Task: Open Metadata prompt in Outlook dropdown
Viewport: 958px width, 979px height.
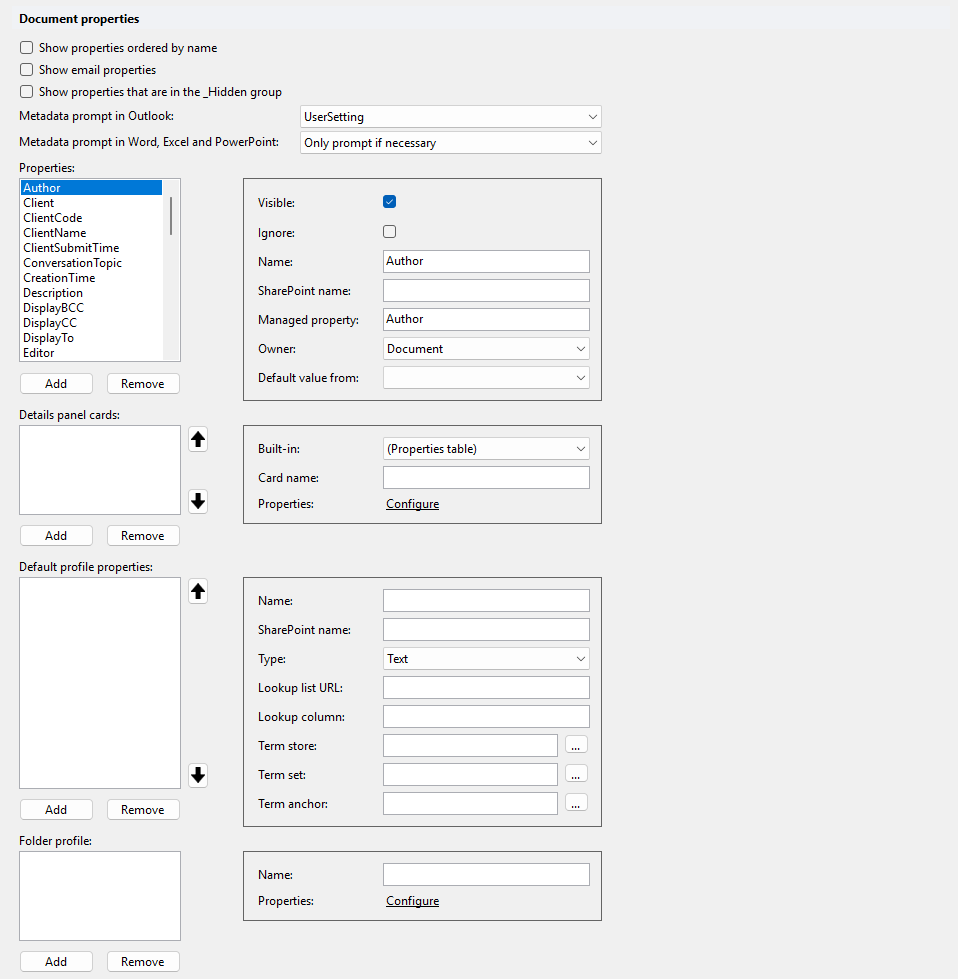Action: [450, 117]
